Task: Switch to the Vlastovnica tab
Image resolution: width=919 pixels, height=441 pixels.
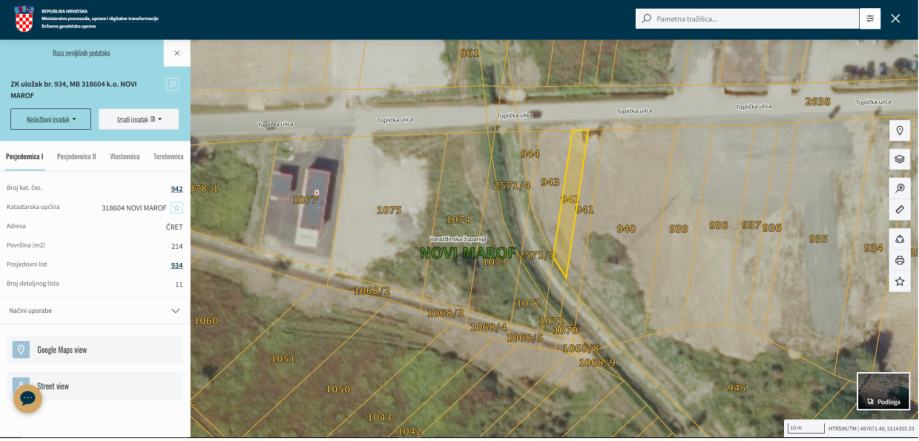Action: [125, 157]
